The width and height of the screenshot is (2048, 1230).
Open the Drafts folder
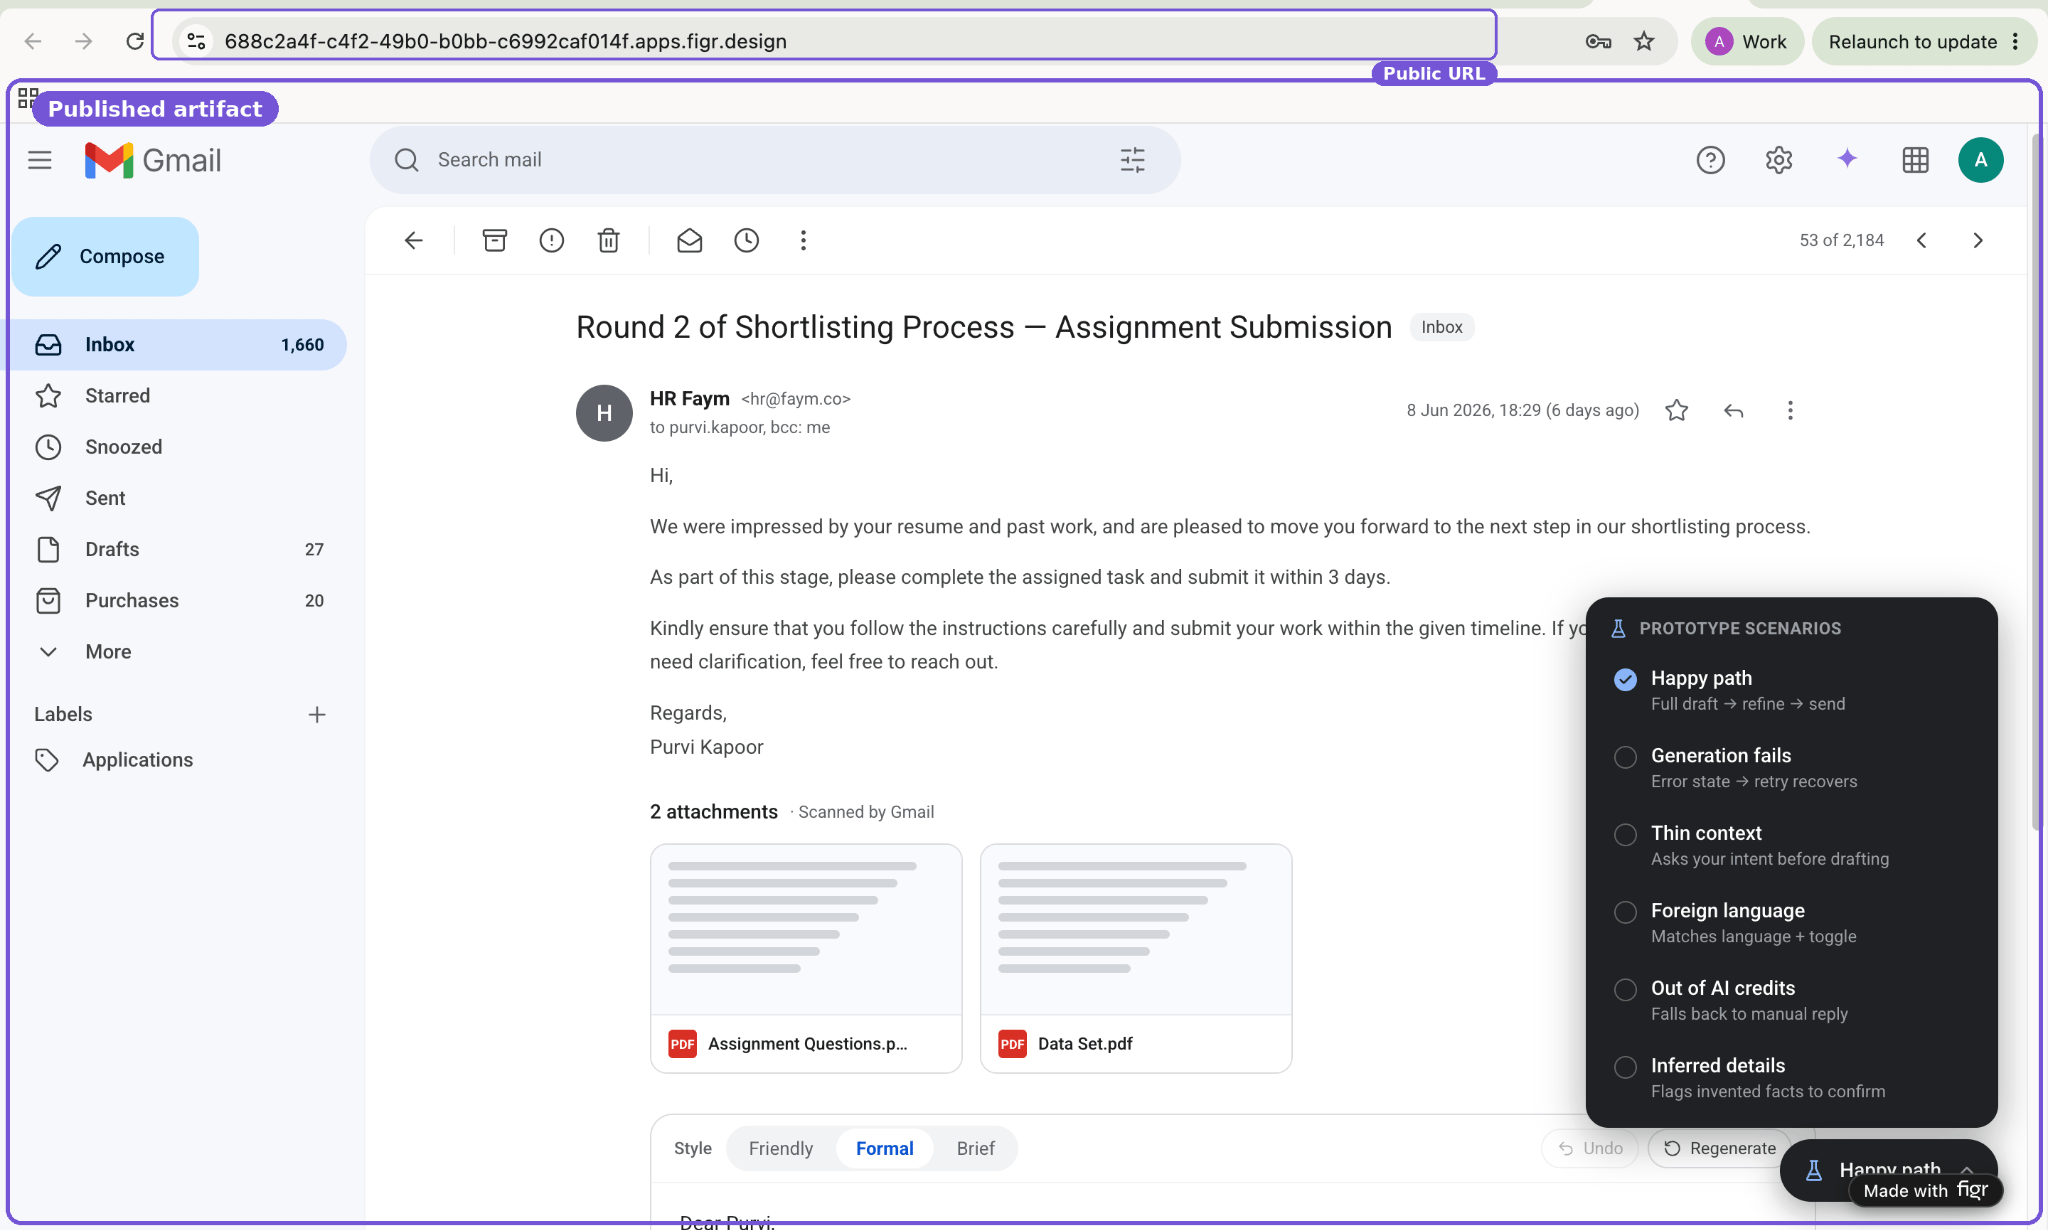pyautogui.click(x=175, y=549)
